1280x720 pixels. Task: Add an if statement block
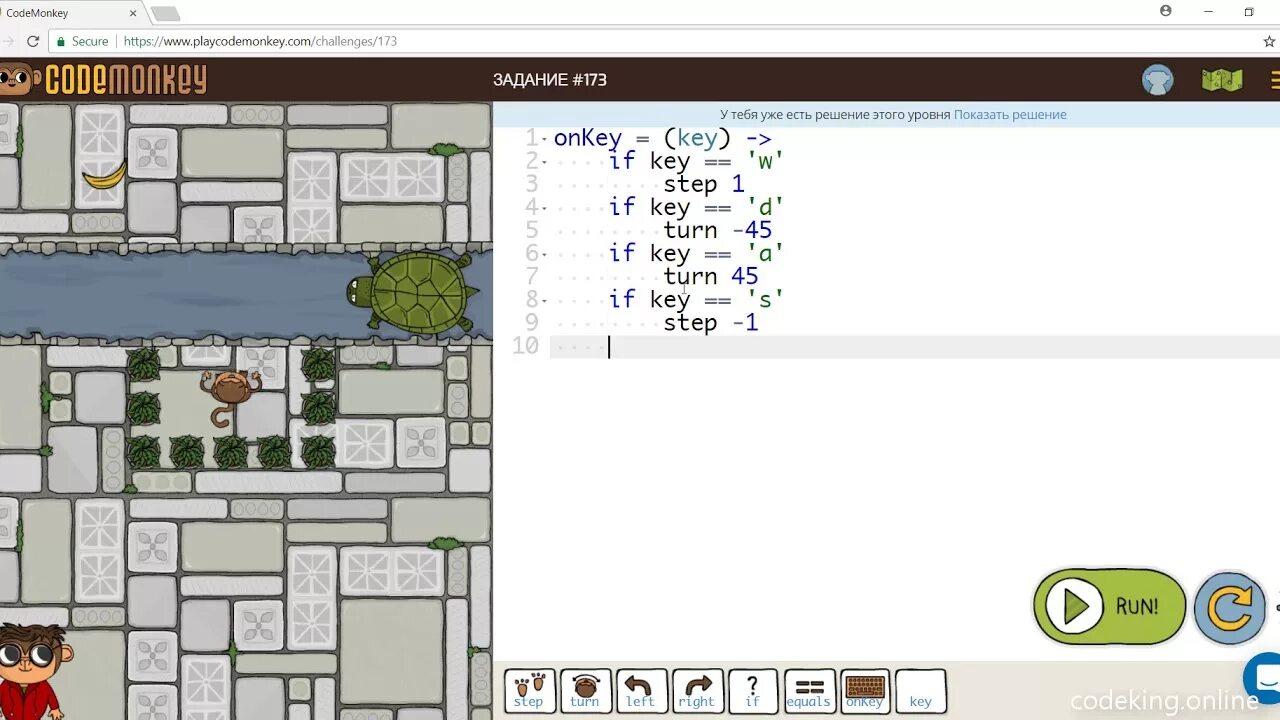pos(753,691)
